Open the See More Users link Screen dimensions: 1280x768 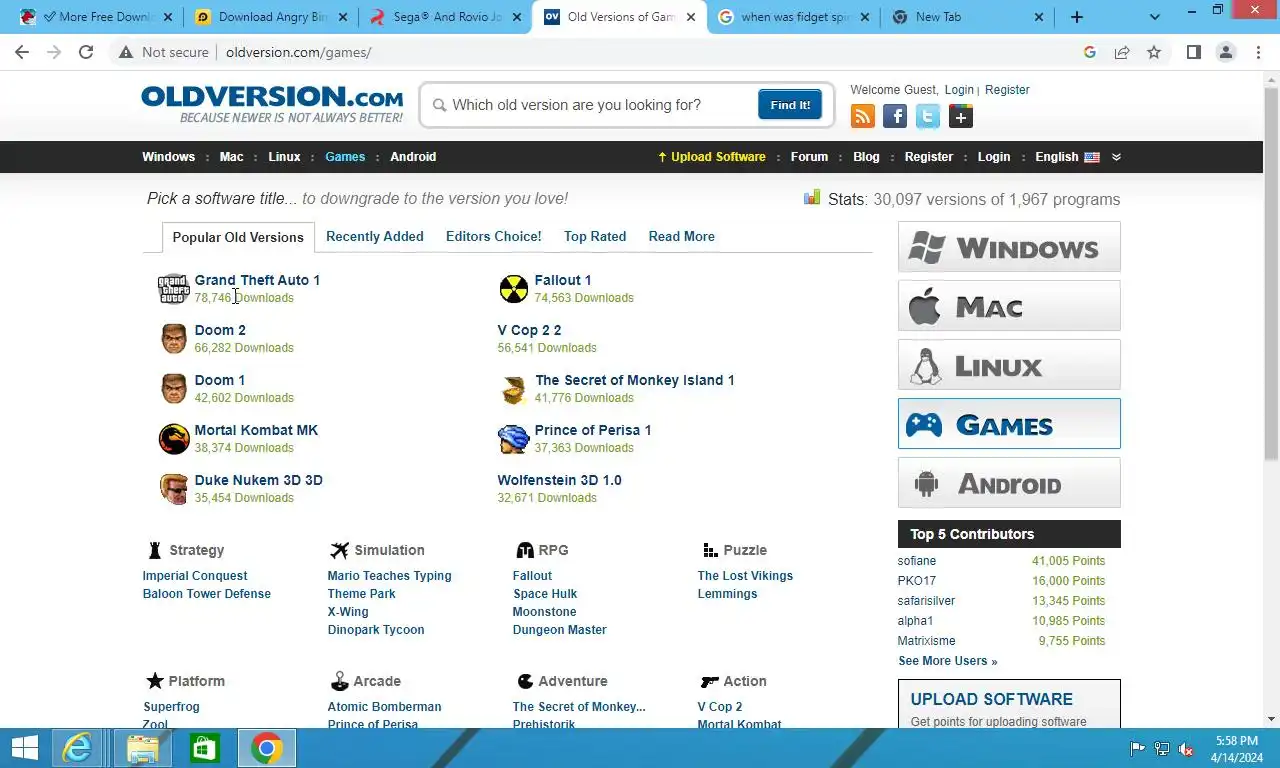tap(947, 661)
